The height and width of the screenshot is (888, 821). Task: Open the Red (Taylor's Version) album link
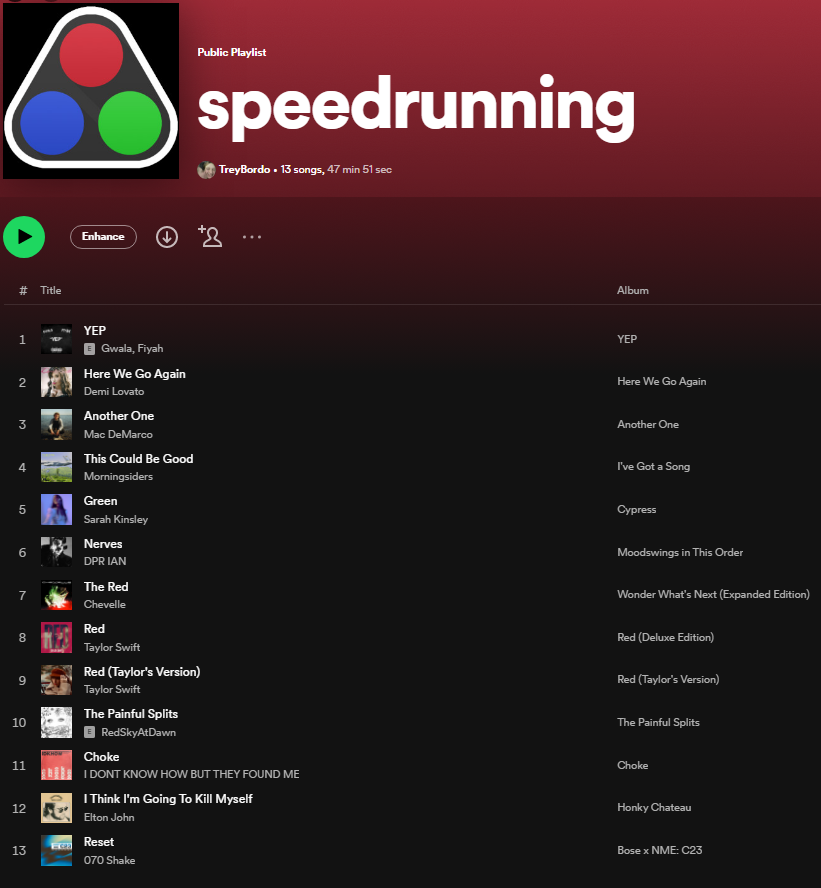pyautogui.click(x=668, y=679)
